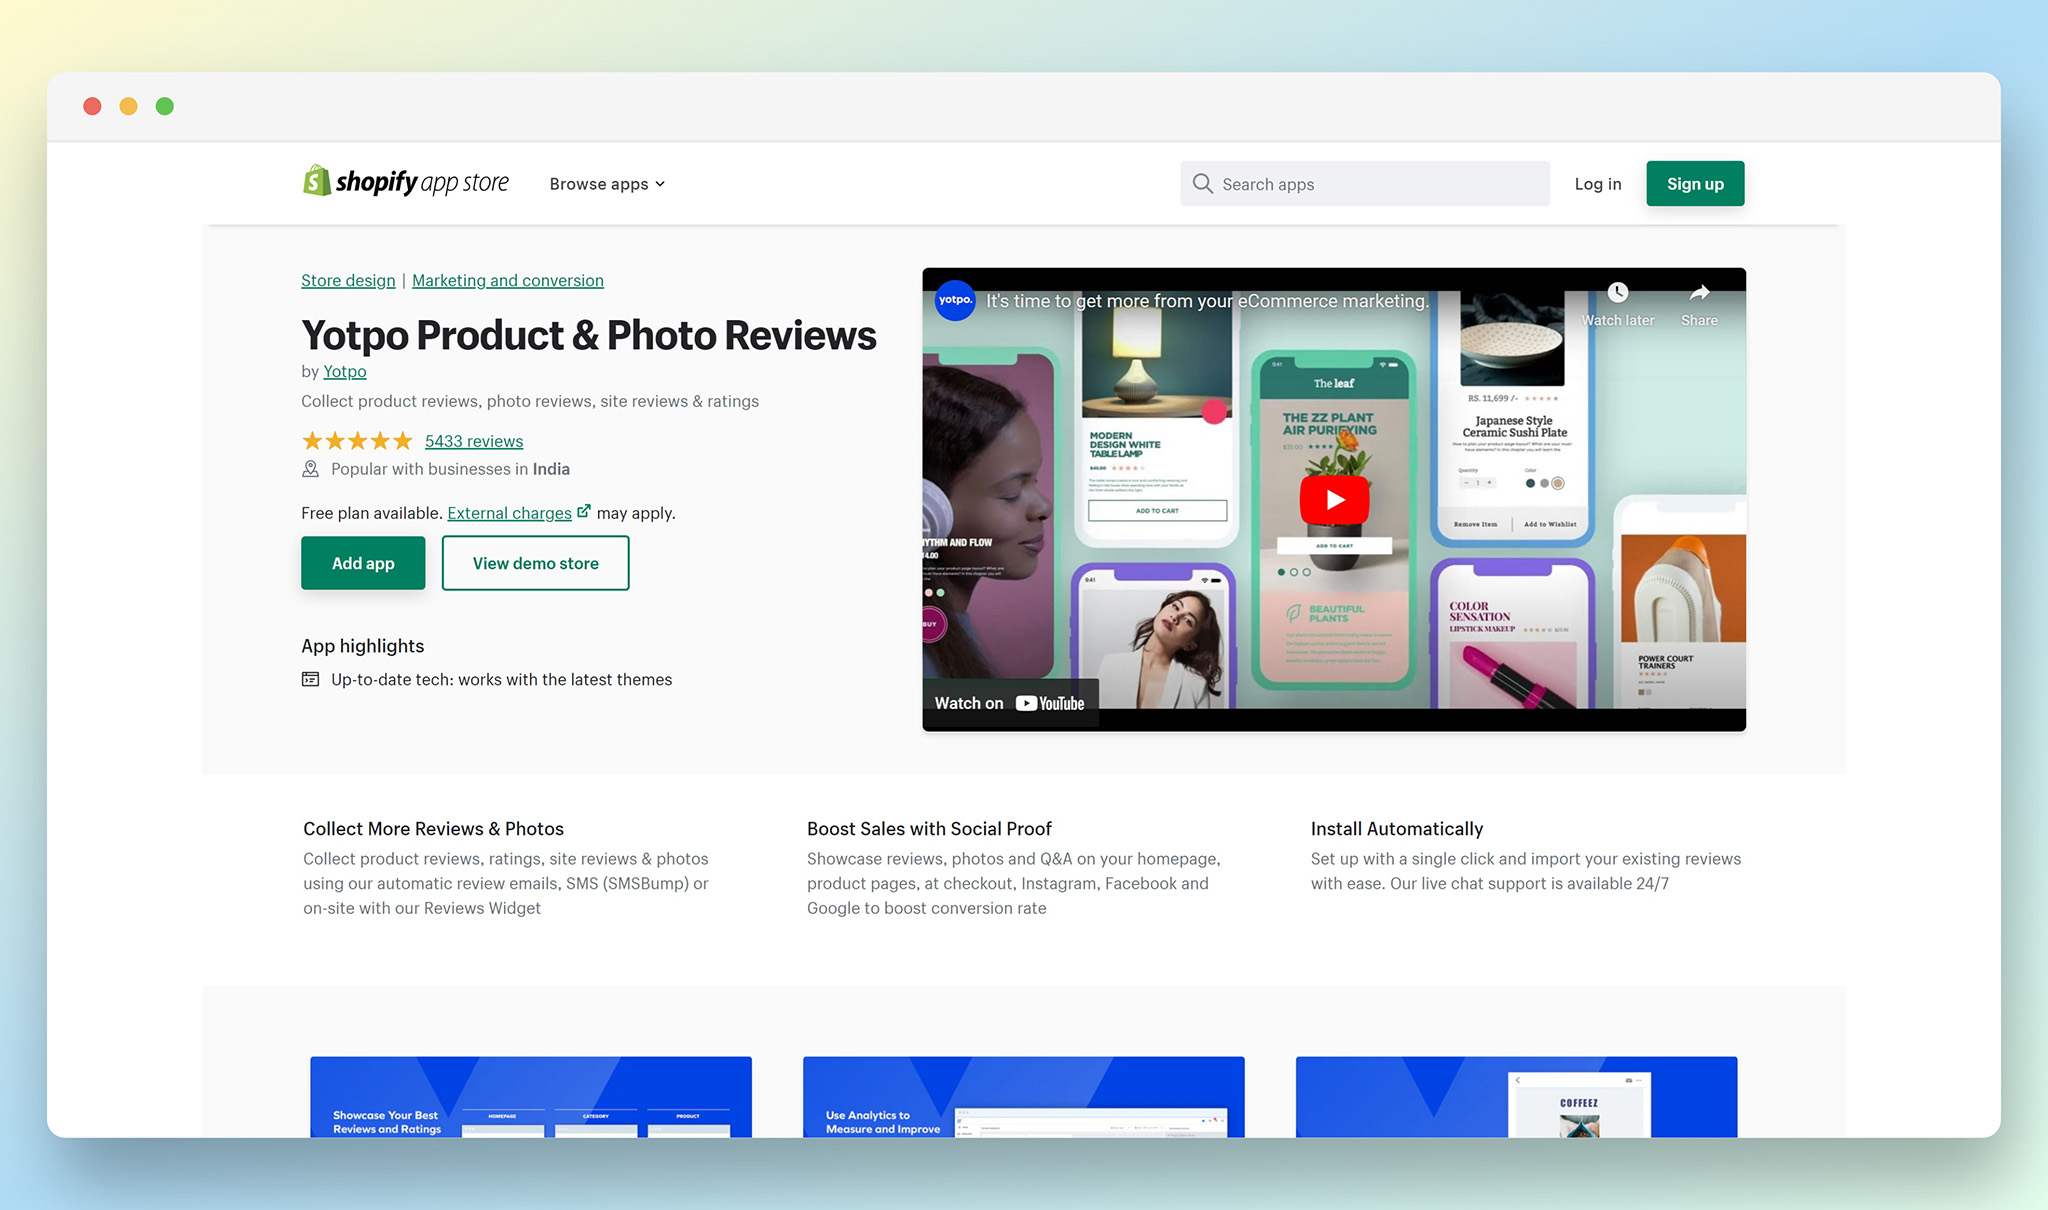Click View demo store button

point(535,563)
